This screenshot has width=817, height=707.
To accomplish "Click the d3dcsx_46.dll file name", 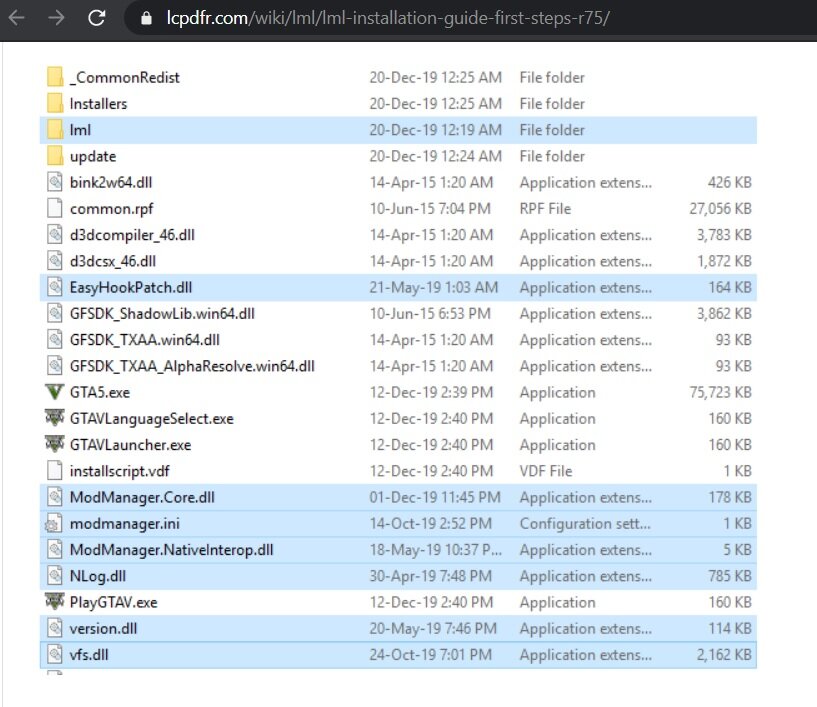I will pyautogui.click(x=113, y=261).
